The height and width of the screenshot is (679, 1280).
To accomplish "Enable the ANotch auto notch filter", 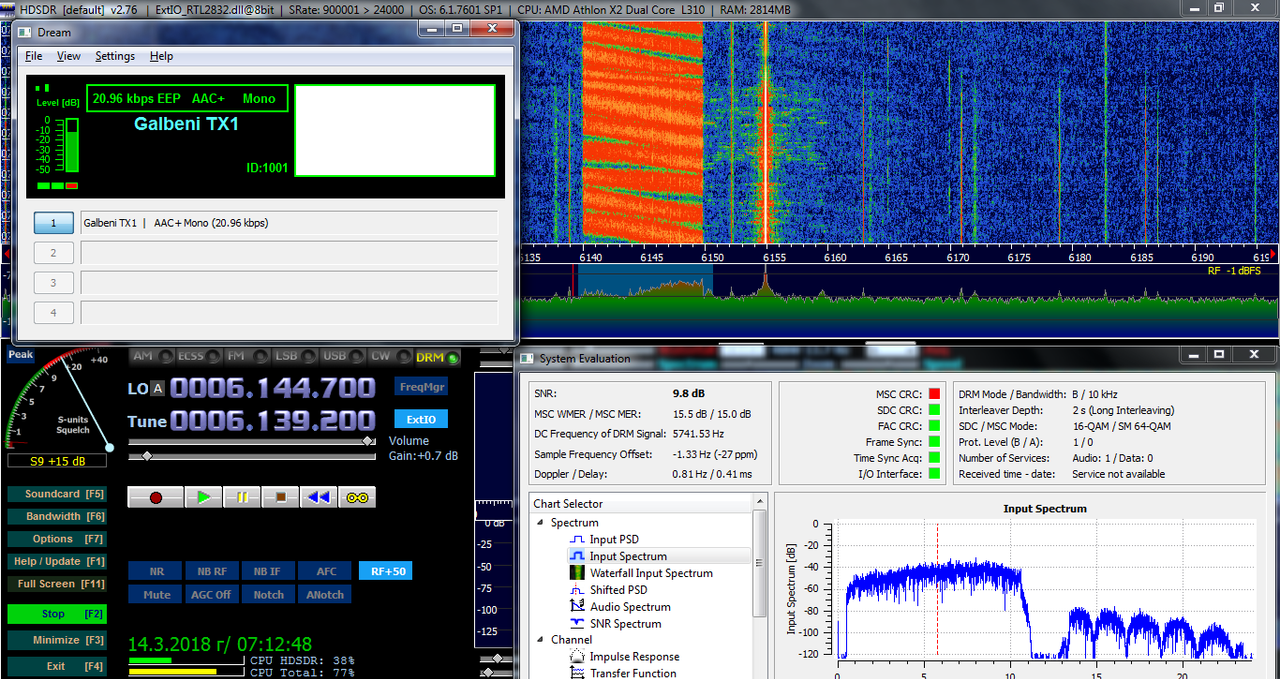I will pos(326,594).
